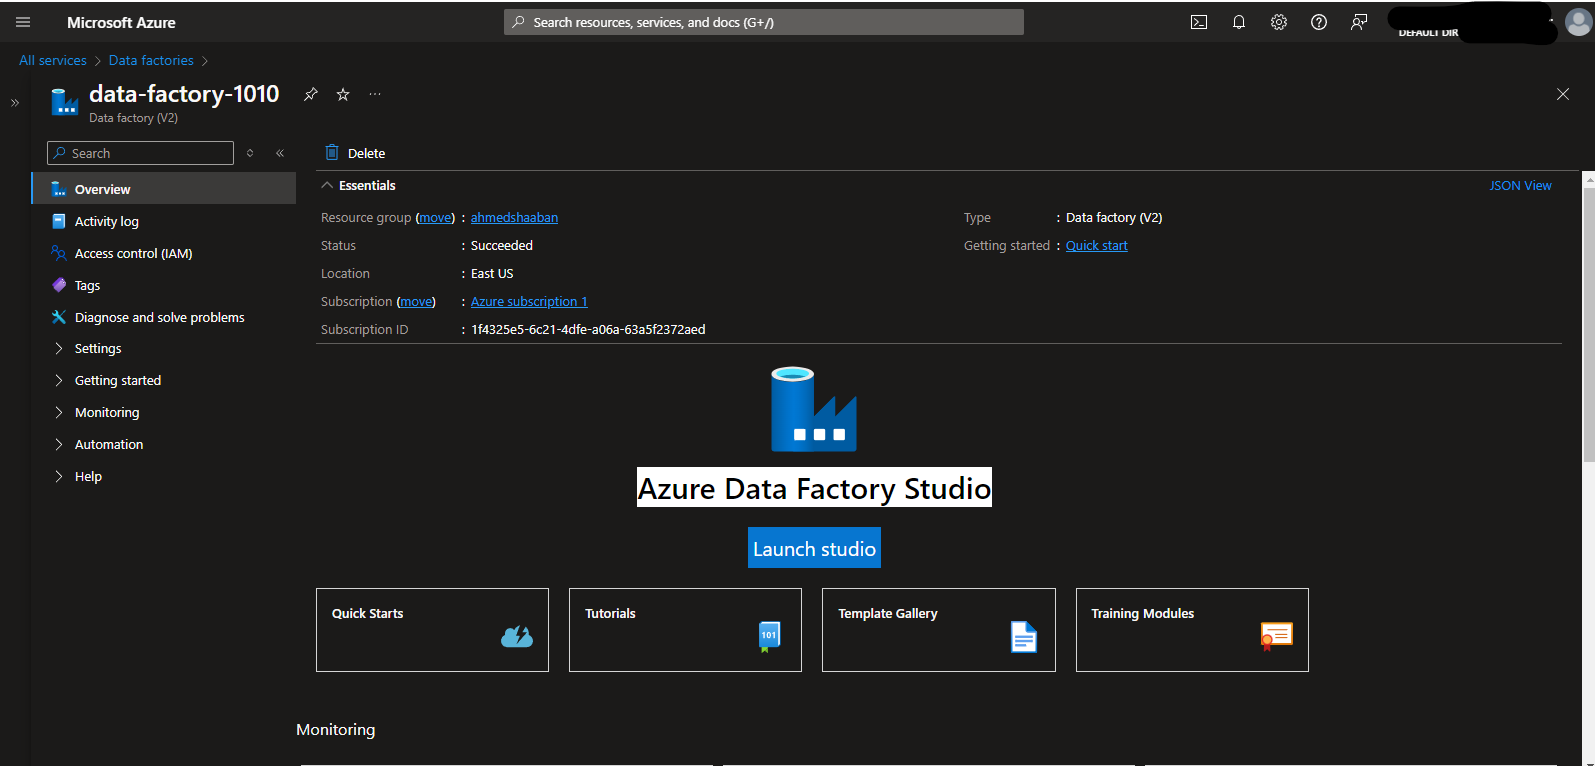
Task: Click the Azure Data Factory Studio logo
Action: click(x=814, y=409)
